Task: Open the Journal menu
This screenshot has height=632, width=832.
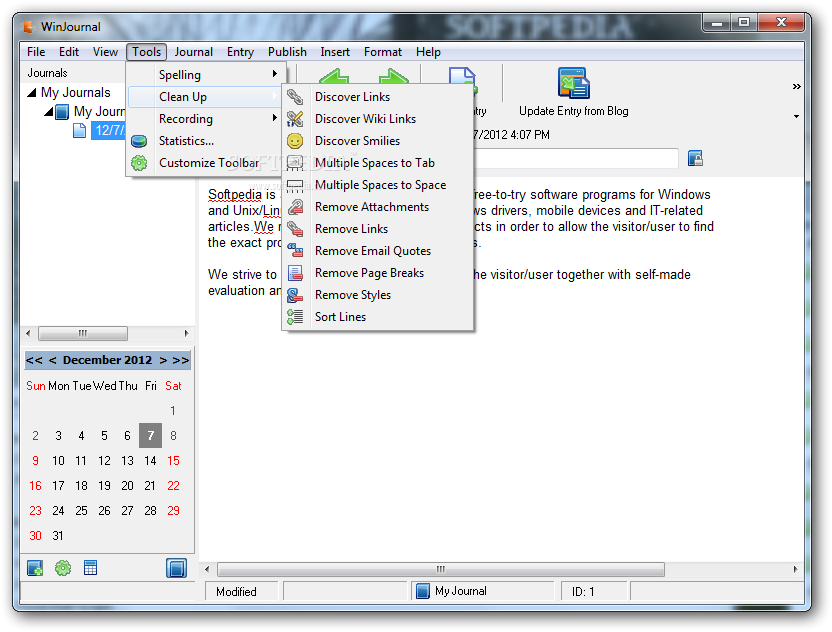Action: [x=194, y=52]
